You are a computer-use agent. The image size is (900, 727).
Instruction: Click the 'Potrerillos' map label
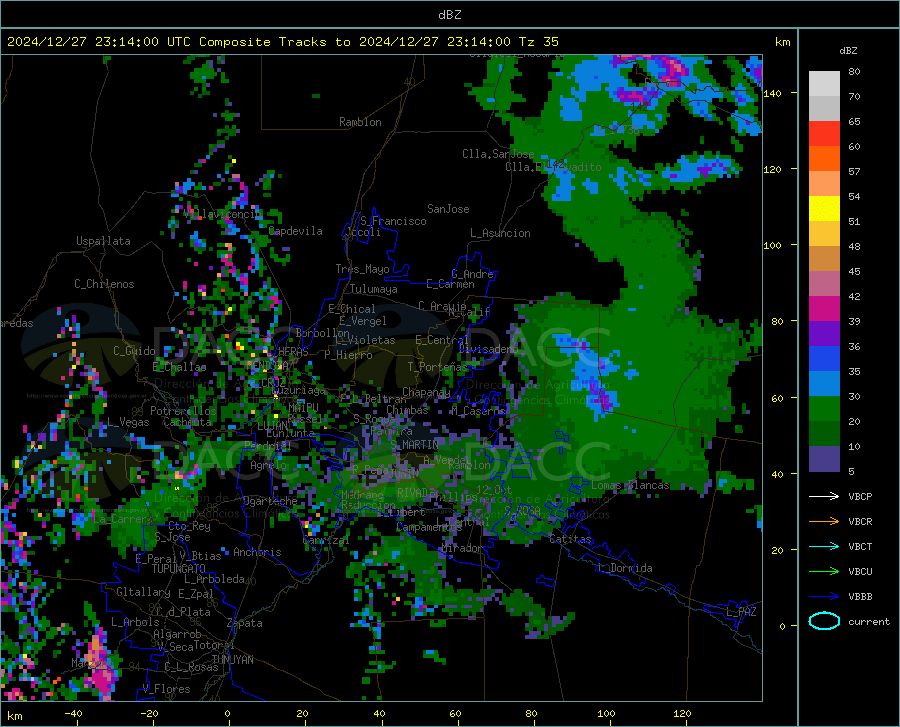coord(183,411)
